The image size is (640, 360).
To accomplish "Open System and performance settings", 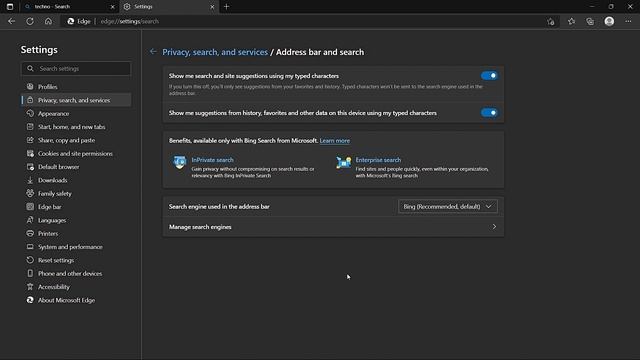I will click(x=76, y=247).
